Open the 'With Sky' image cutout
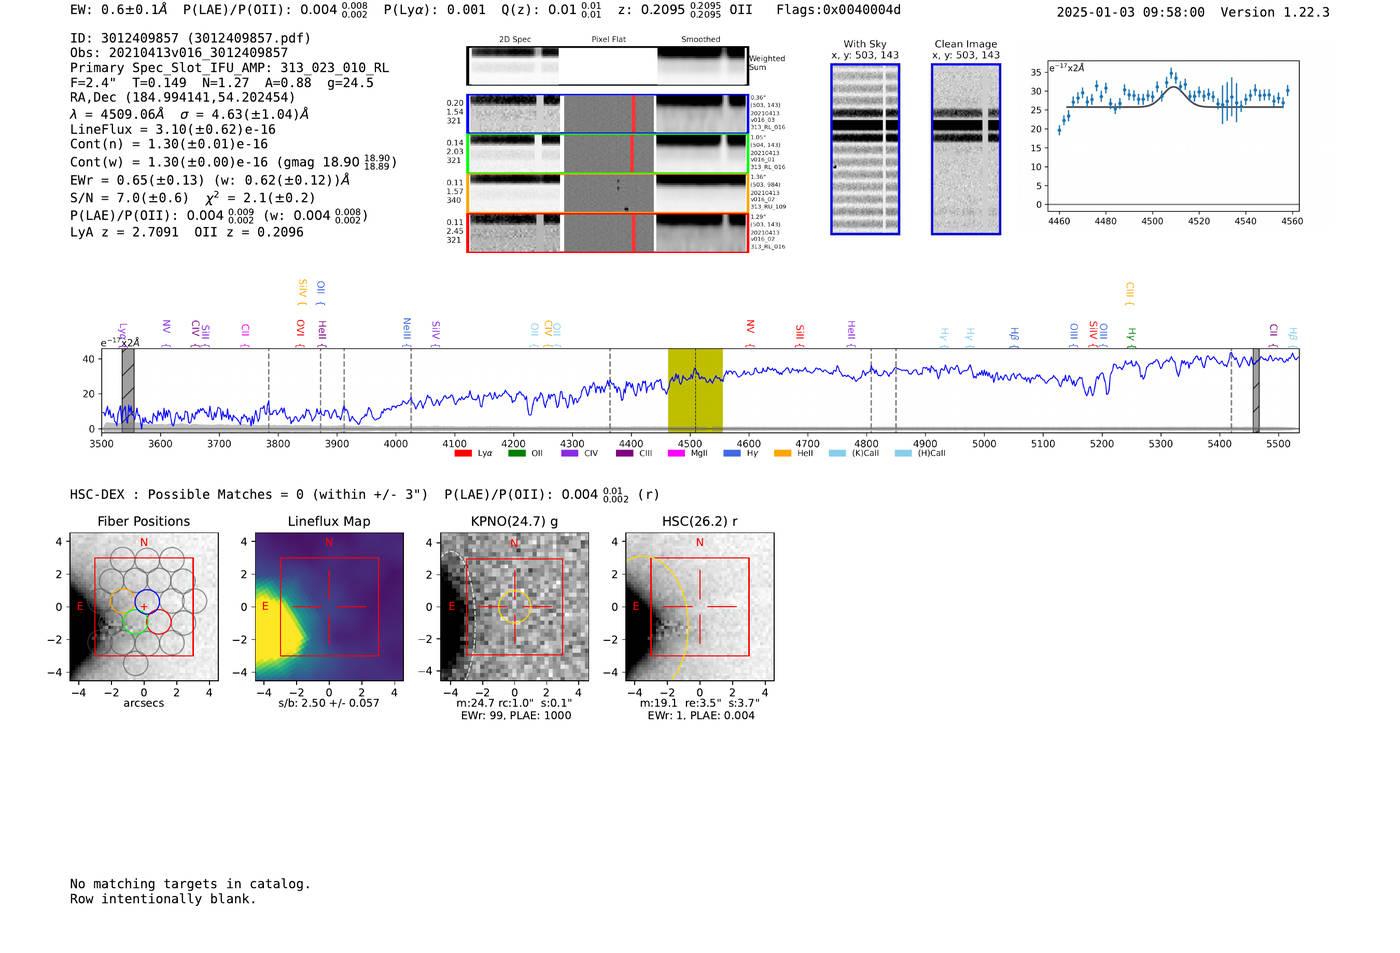This screenshot has width=1400, height=953. click(x=865, y=149)
